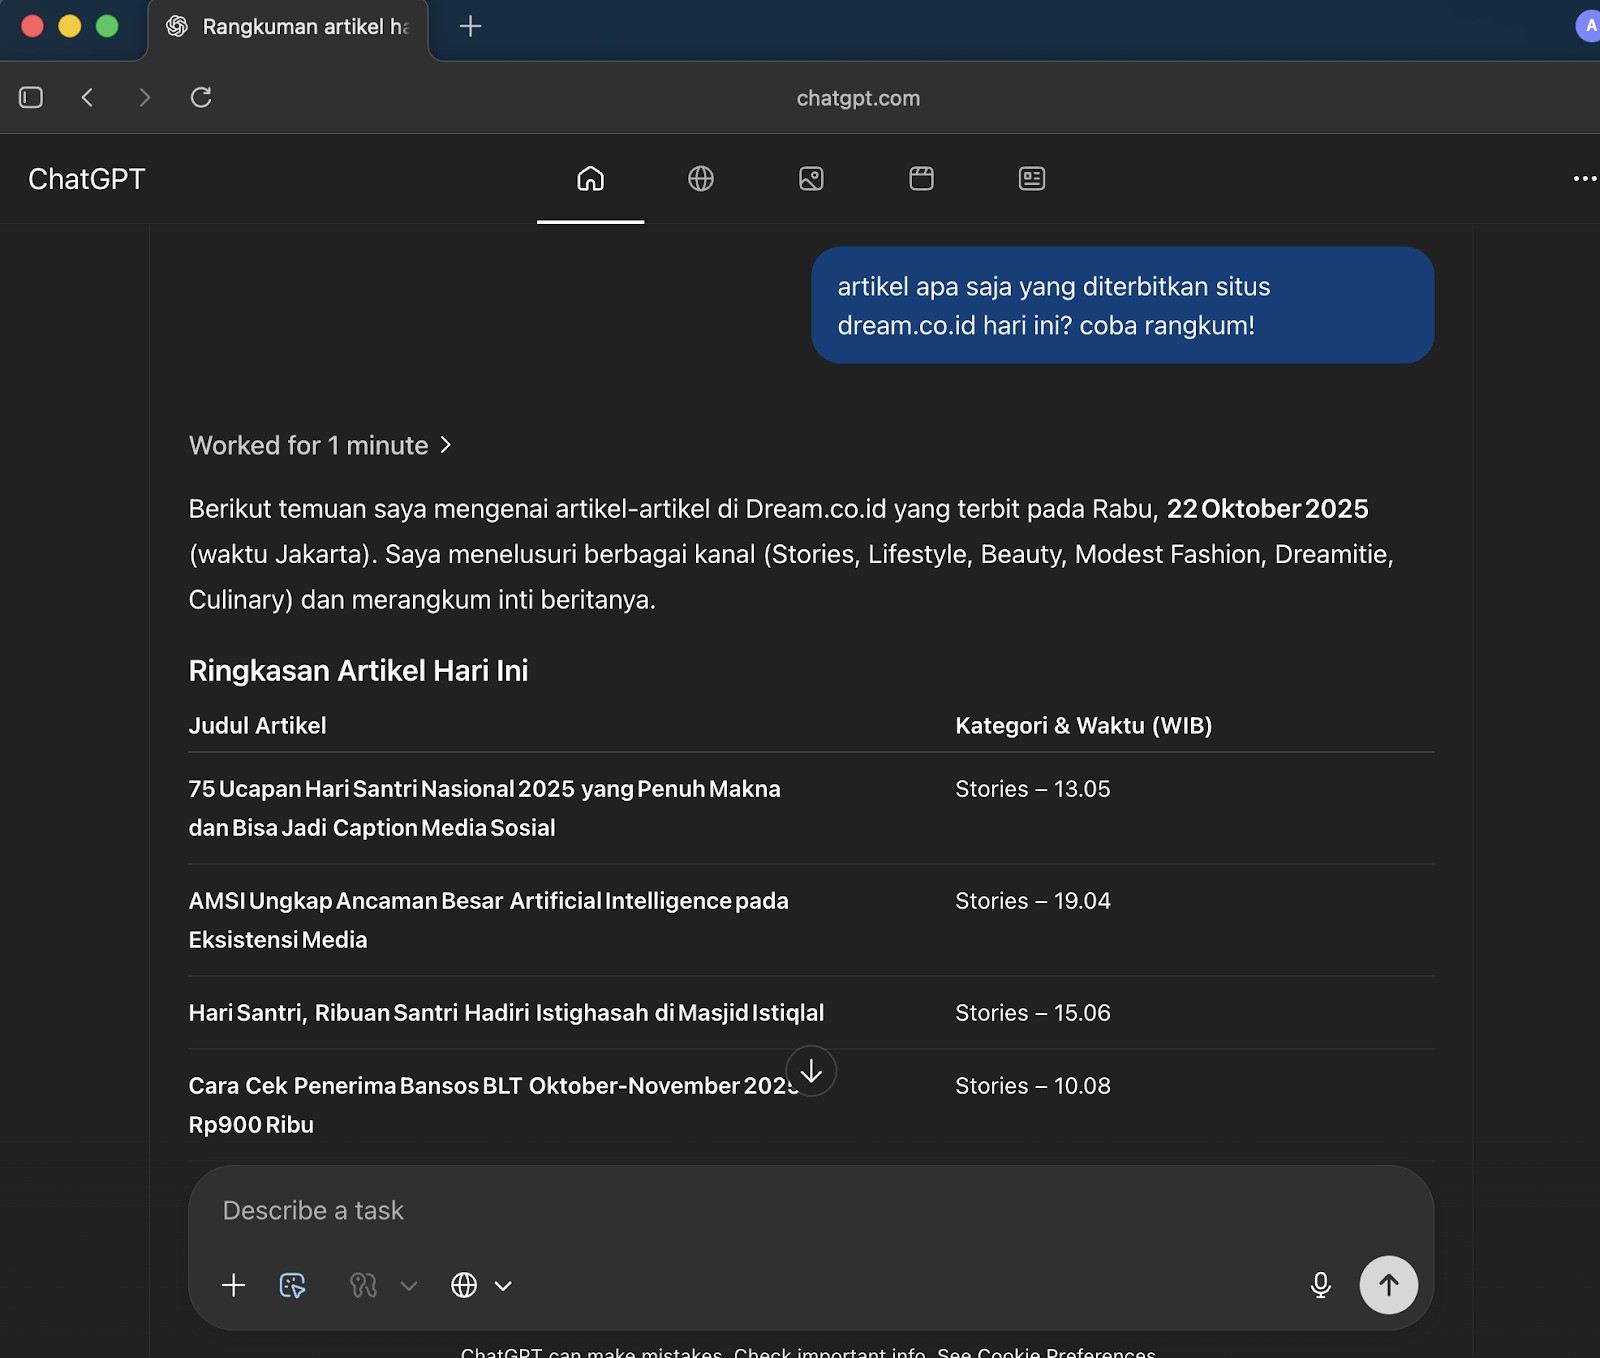The height and width of the screenshot is (1358, 1600).
Task: Click the scroll-to-bottom arrow button
Action: [811, 1071]
